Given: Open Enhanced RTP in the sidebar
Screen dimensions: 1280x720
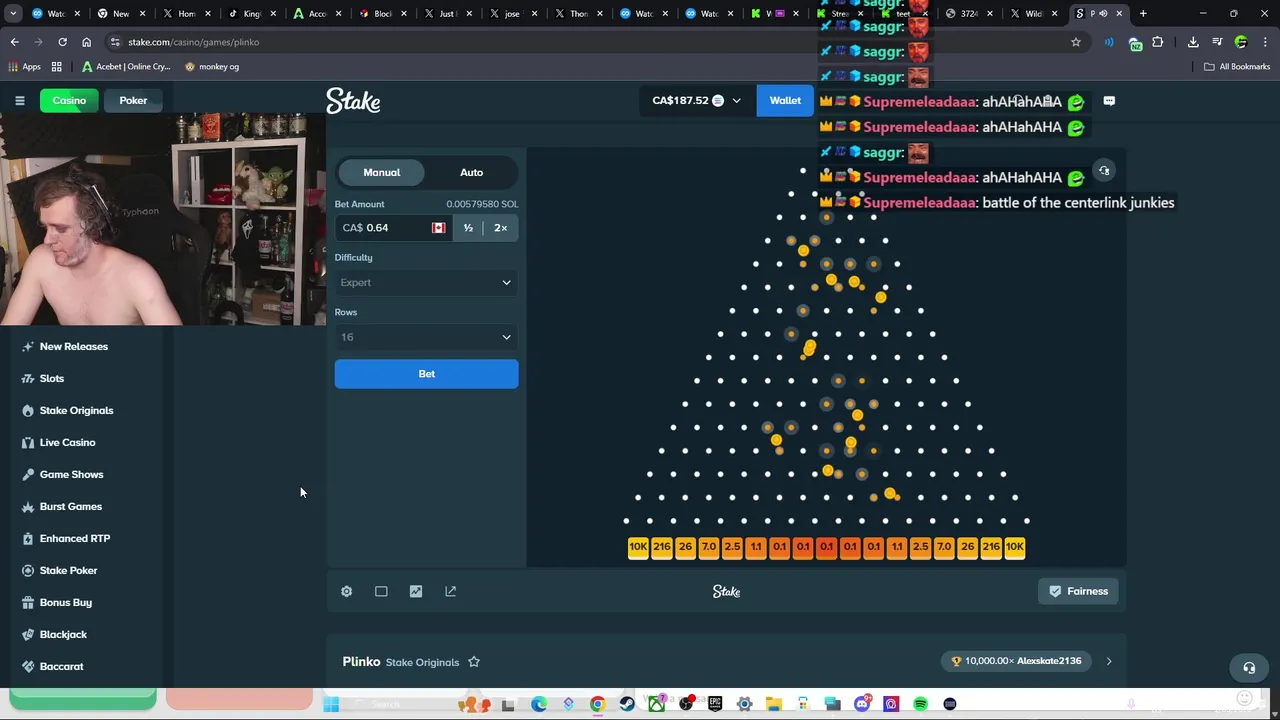Looking at the screenshot, I should (x=74, y=538).
